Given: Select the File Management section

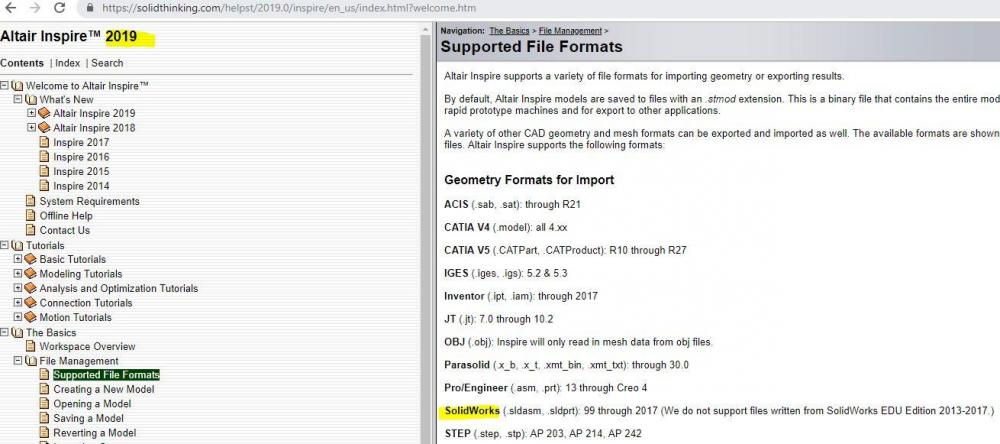Looking at the screenshot, I should tap(79, 361).
